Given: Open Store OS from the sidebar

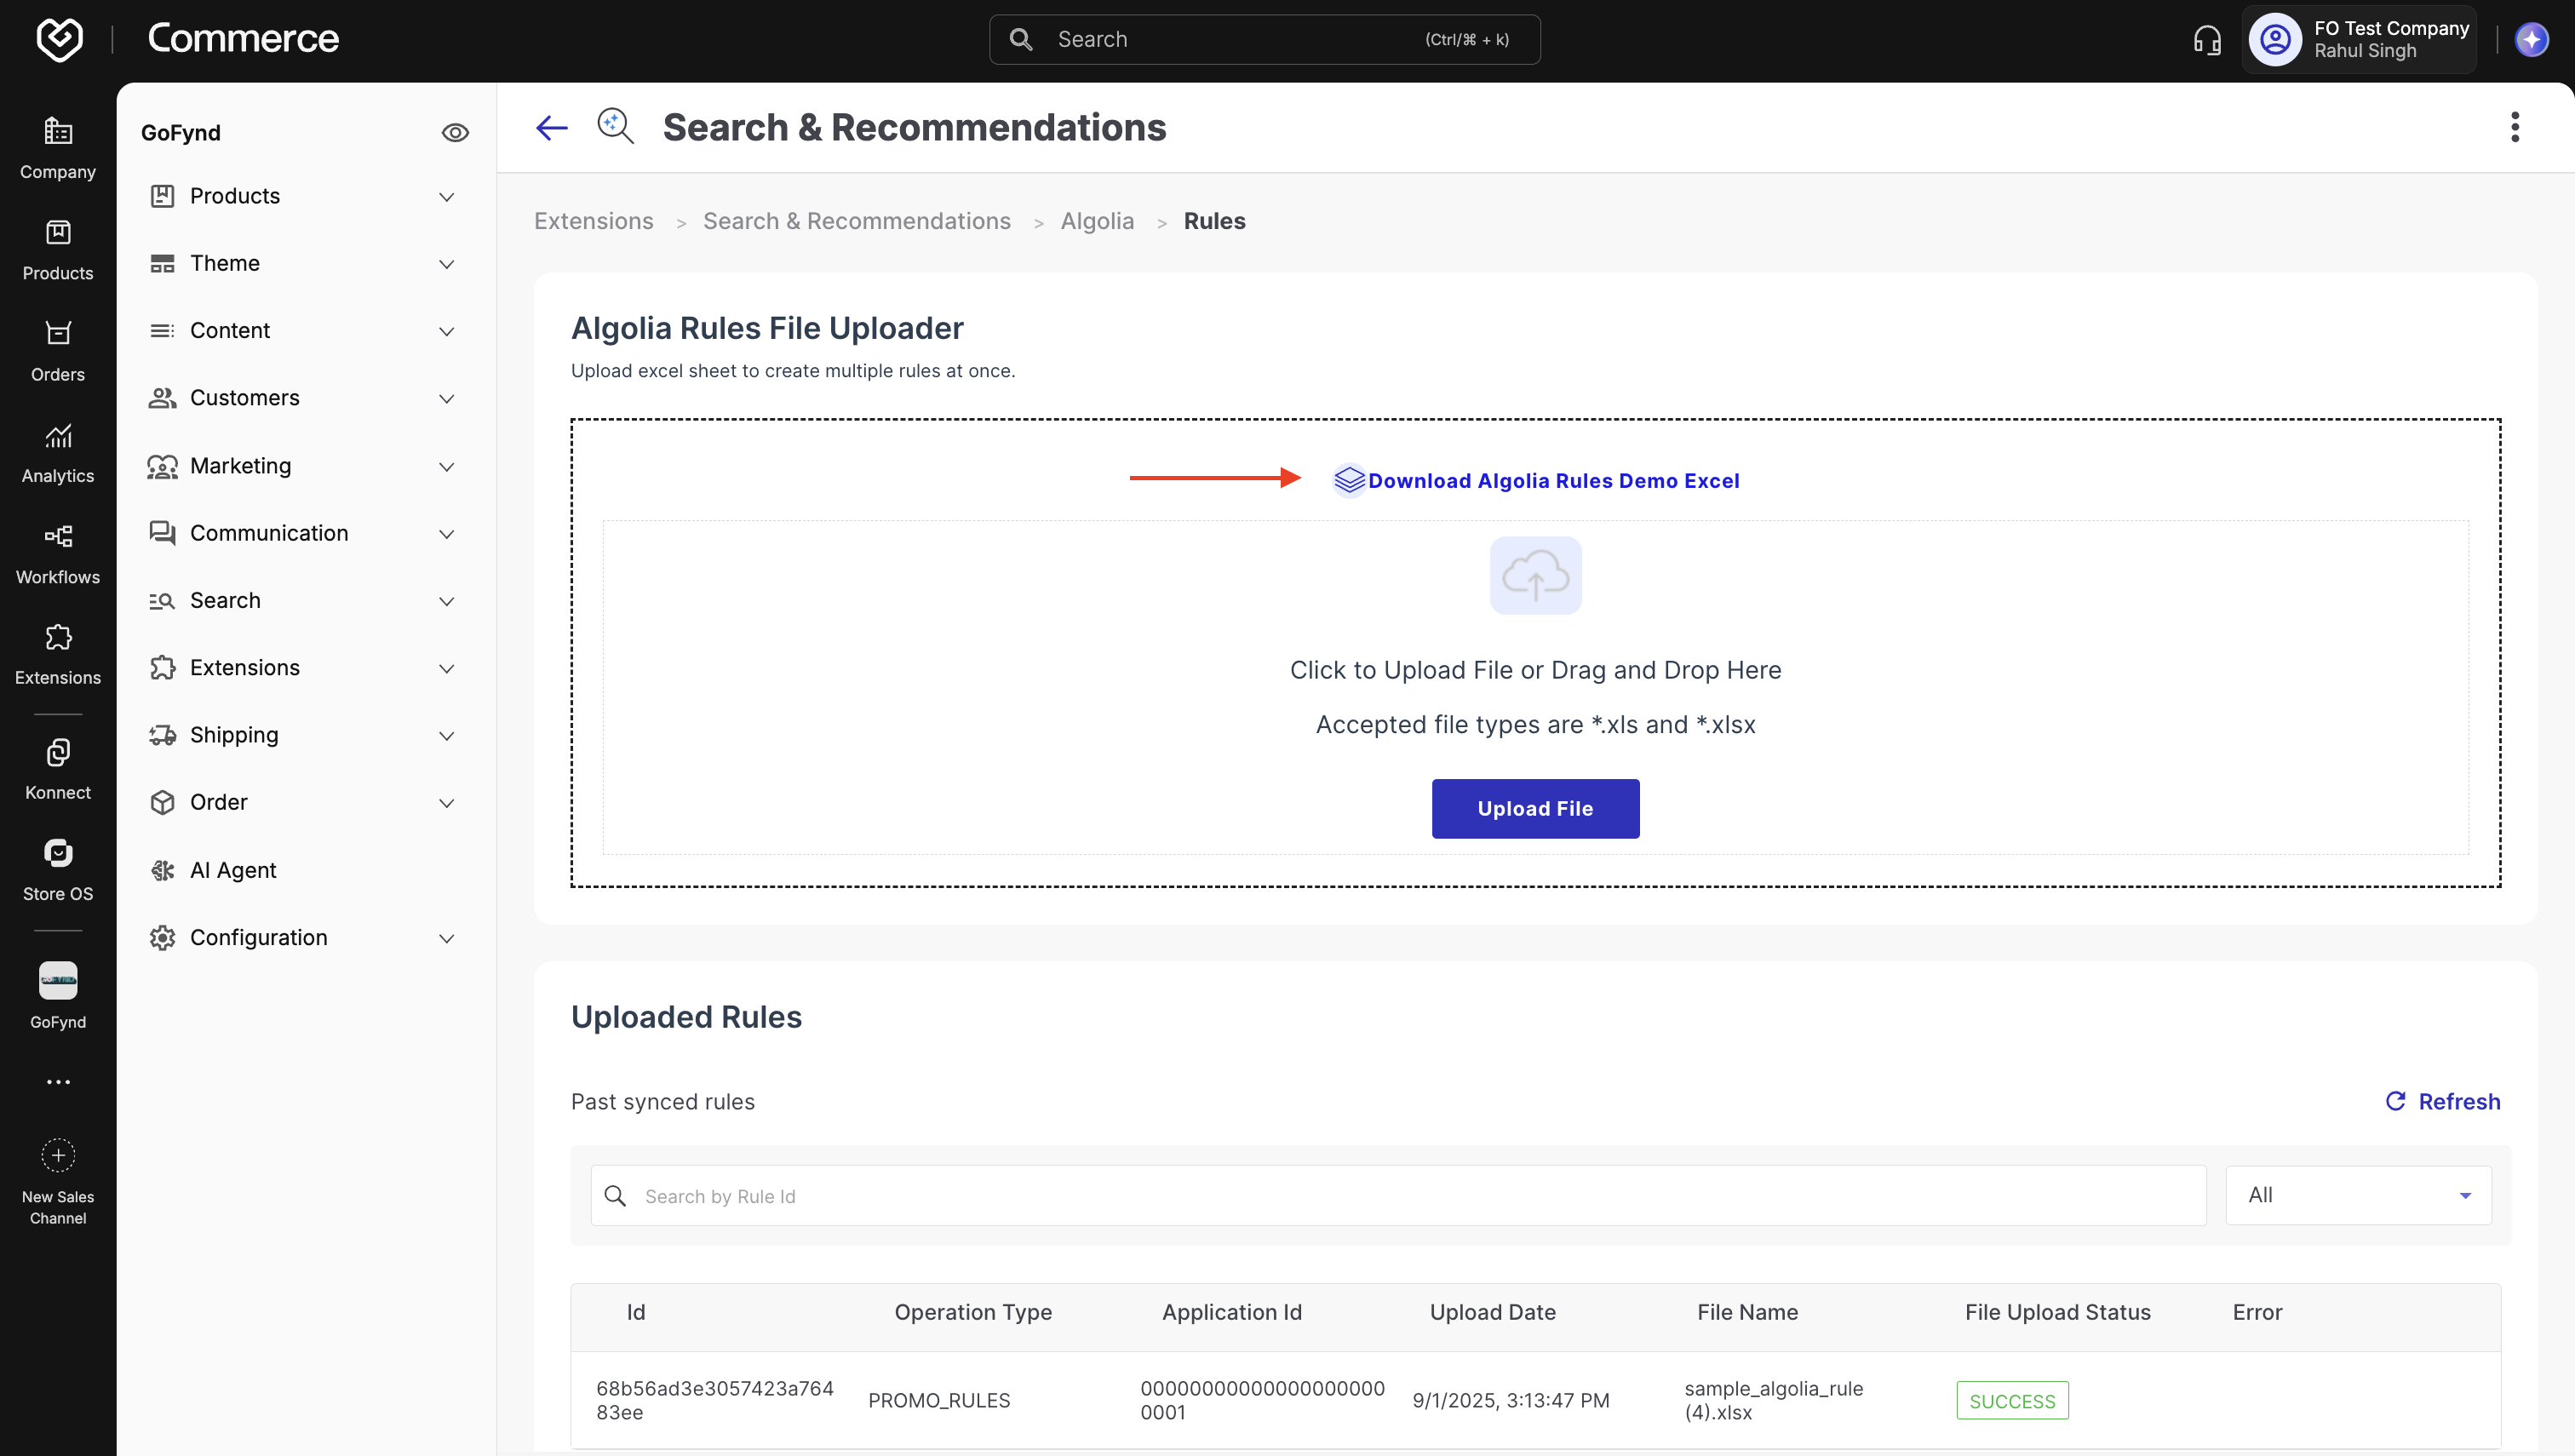Looking at the screenshot, I should click(58, 871).
